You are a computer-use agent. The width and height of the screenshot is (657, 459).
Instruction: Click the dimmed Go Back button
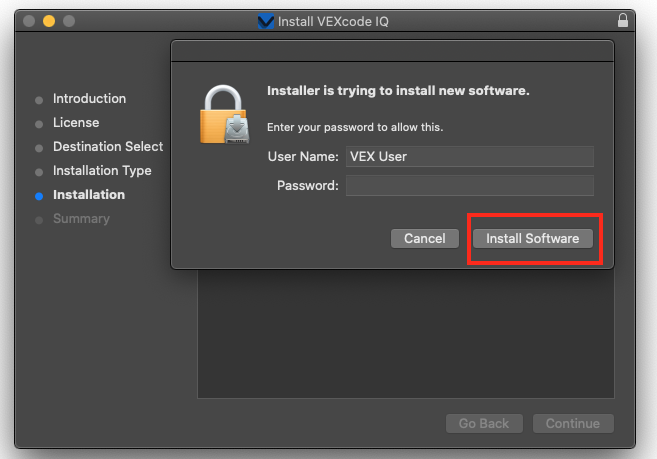click(x=484, y=423)
